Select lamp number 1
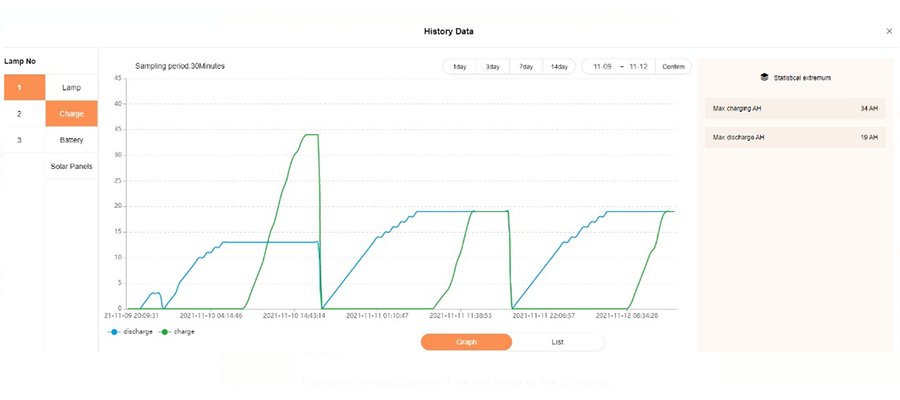The width and height of the screenshot is (900, 400). point(25,87)
